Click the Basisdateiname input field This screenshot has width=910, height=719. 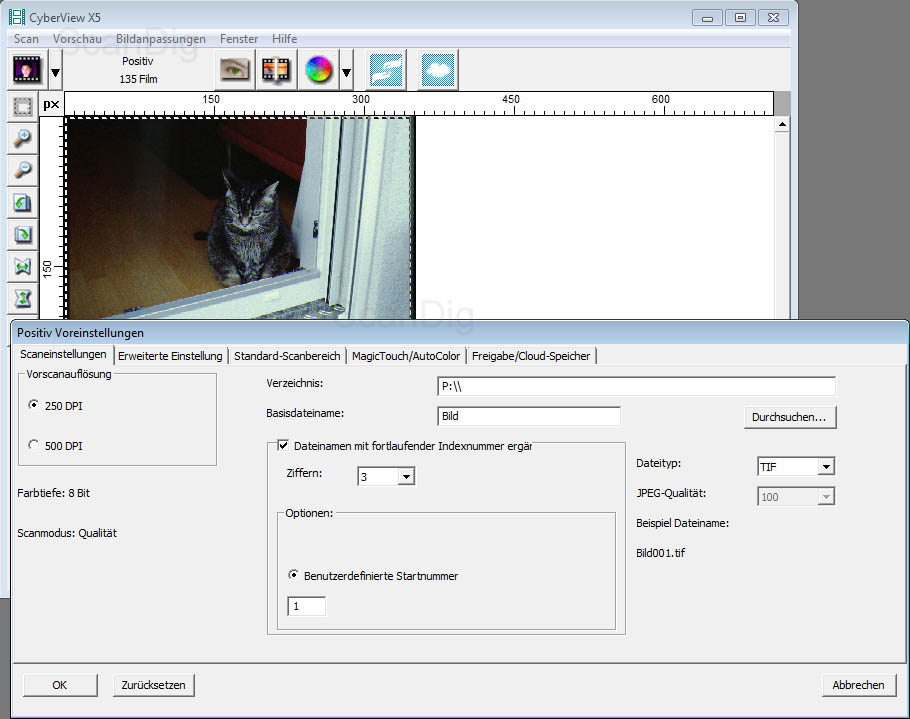pyautogui.click(x=528, y=415)
